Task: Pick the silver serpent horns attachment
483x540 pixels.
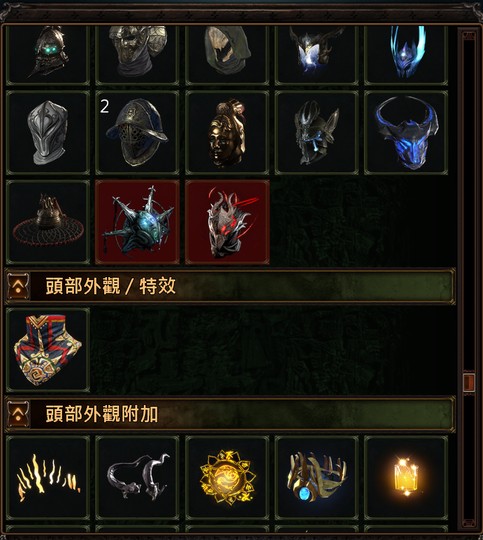Action: pos(137,478)
